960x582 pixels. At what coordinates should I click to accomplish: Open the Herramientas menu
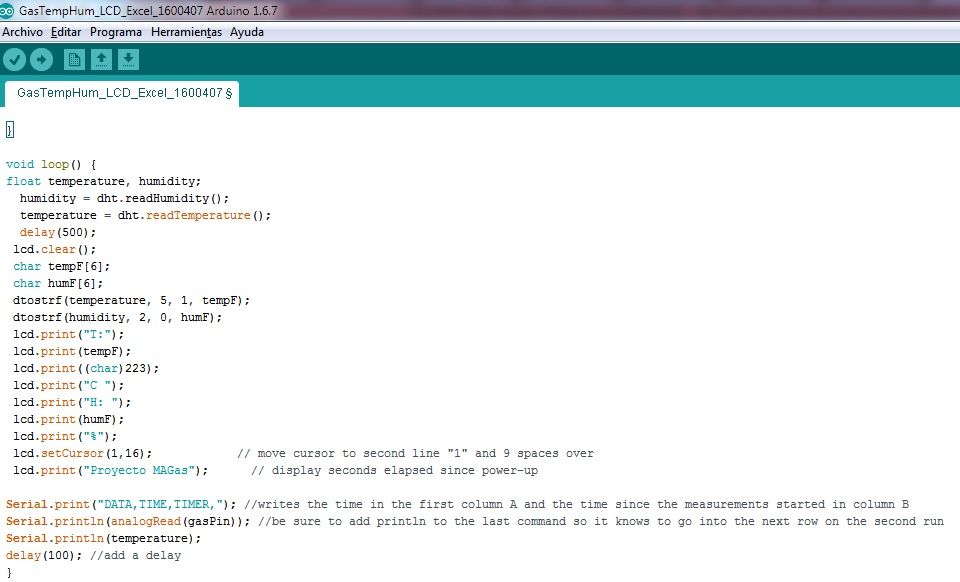pyautogui.click(x=185, y=32)
